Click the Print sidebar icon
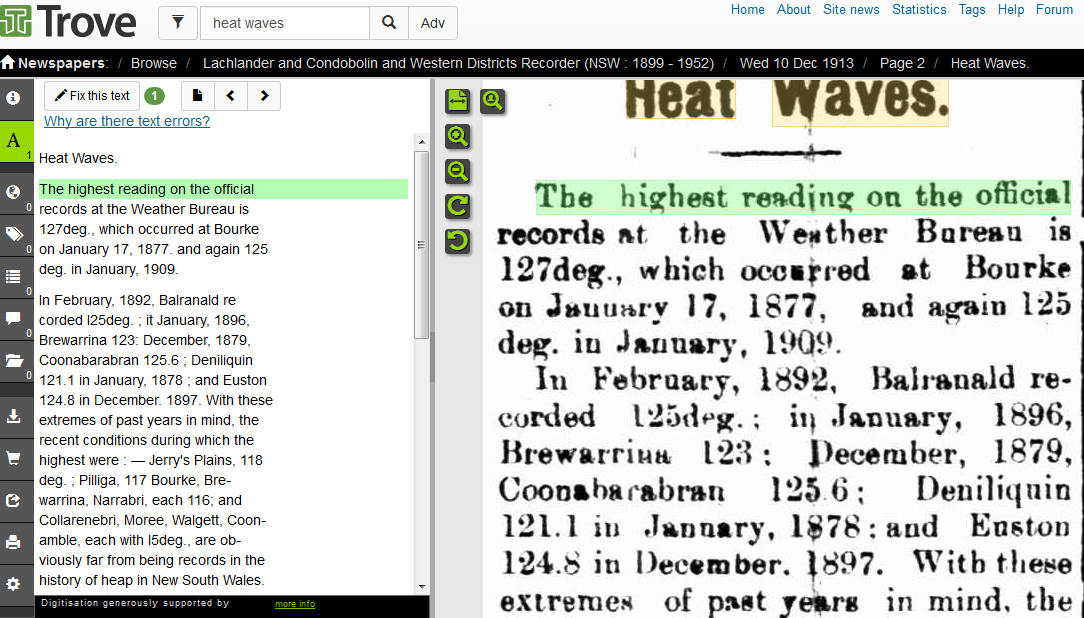Image resolution: width=1084 pixels, height=618 pixels. 14,542
